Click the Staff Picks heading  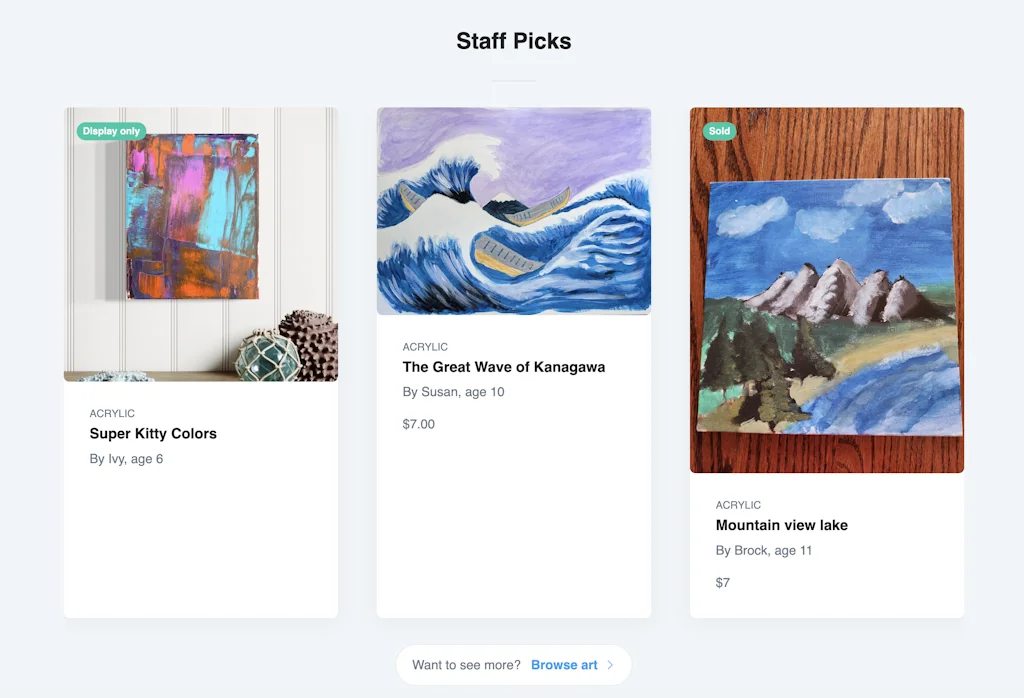(514, 41)
